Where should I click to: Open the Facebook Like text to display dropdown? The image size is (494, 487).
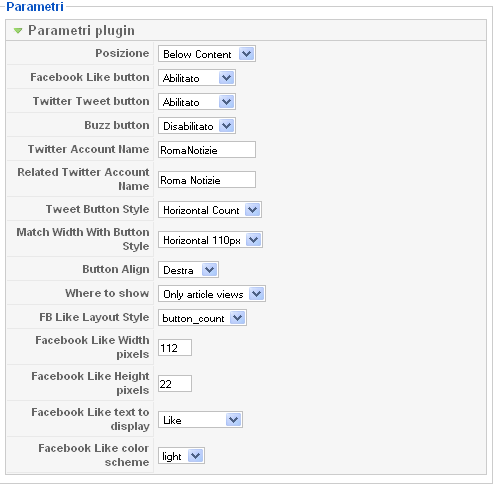[x=200, y=420]
